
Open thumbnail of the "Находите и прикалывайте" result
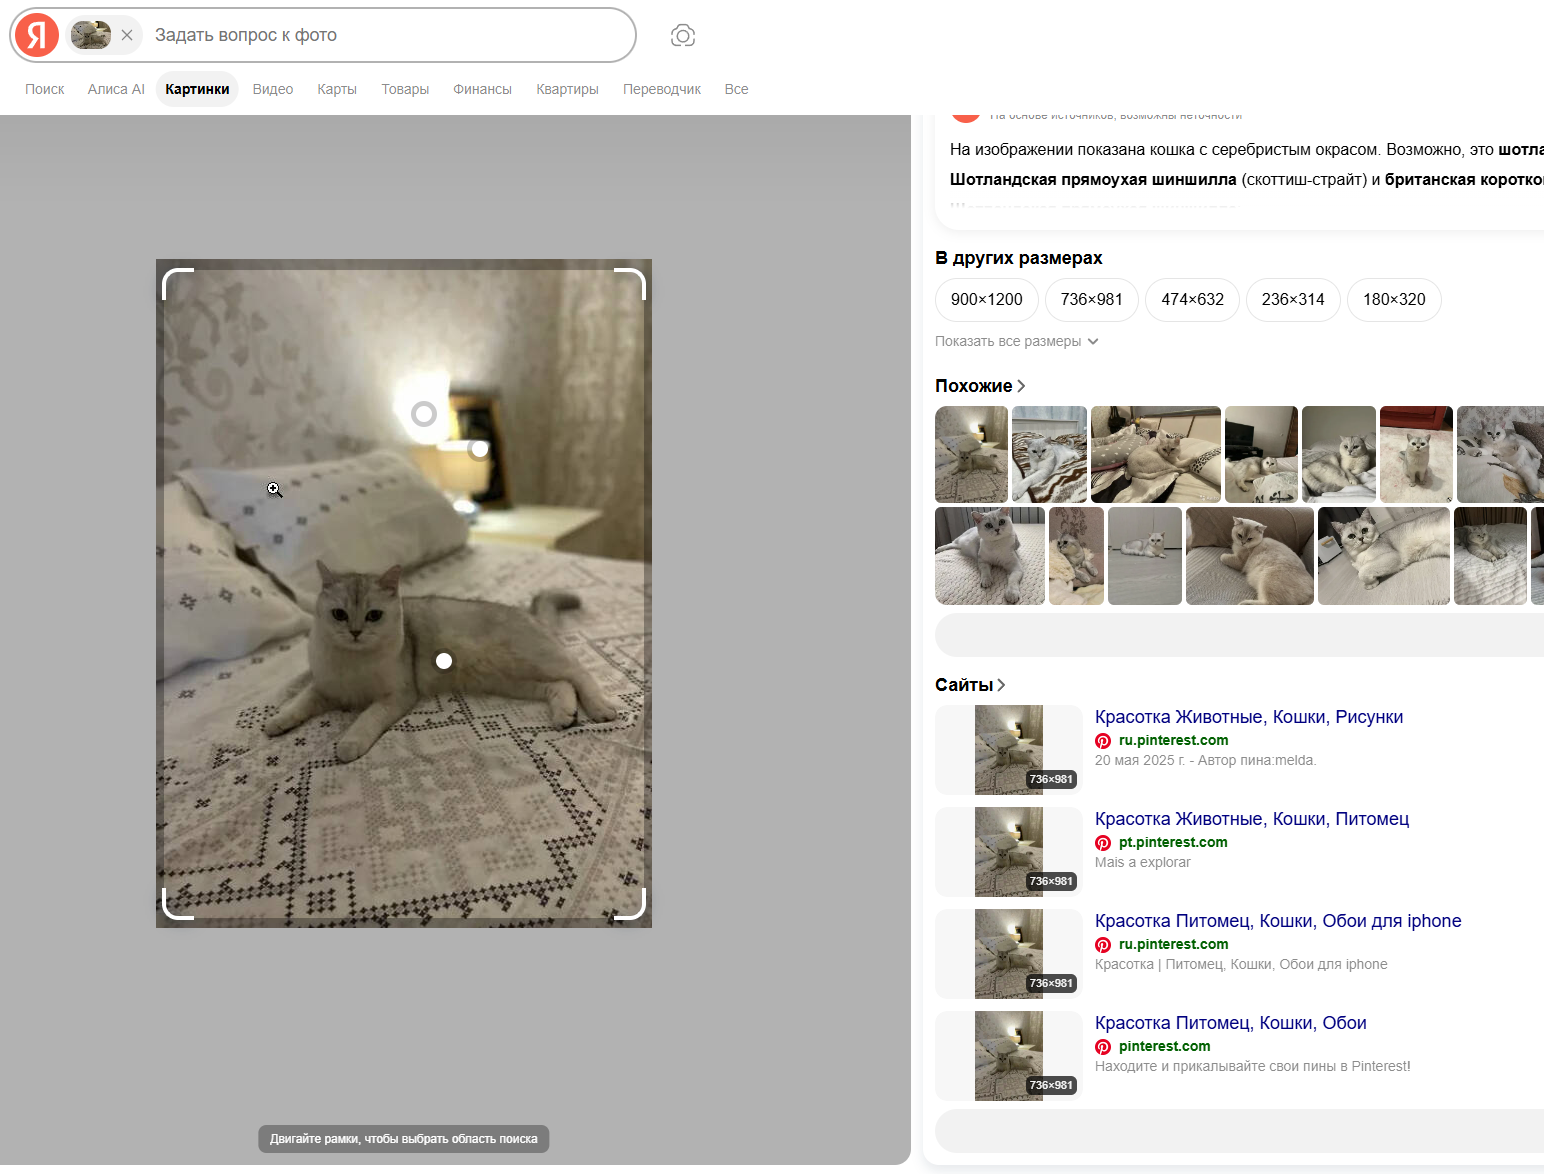(1009, 1056)
